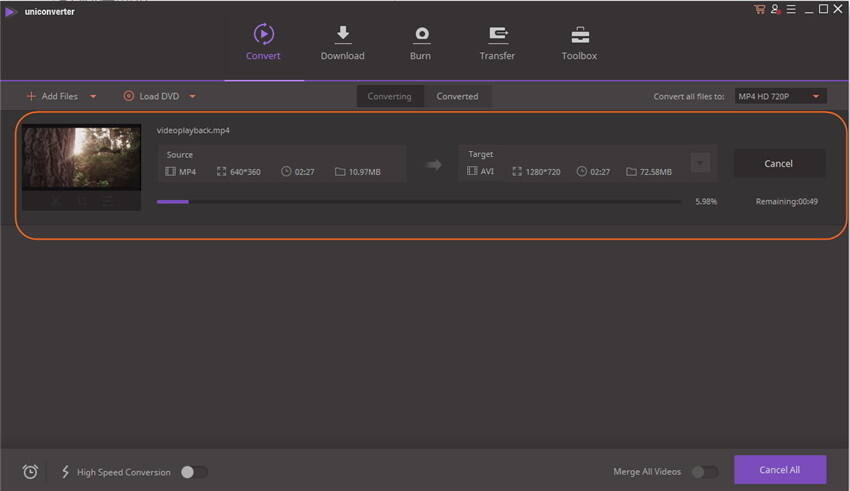The height and width of the screenshot is (491, 850).
Task: Click the source 640*360 resolution icon
Action: [221, 171]
